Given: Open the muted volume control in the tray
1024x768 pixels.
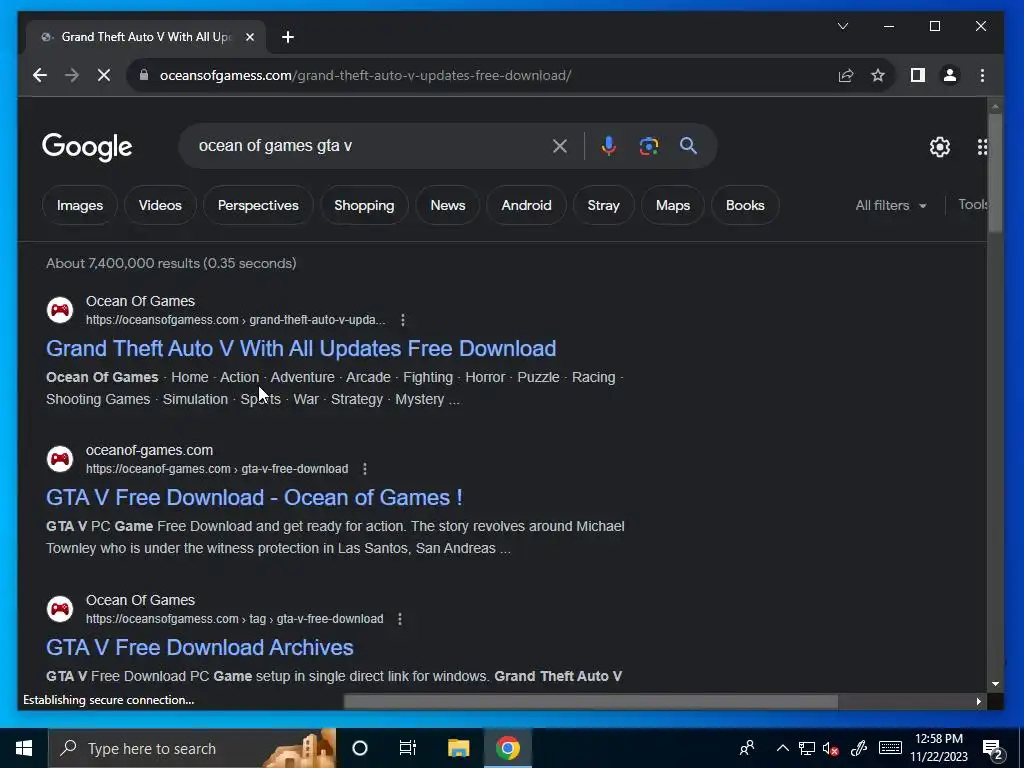Looking at the screenshot, I should point(831,748).
